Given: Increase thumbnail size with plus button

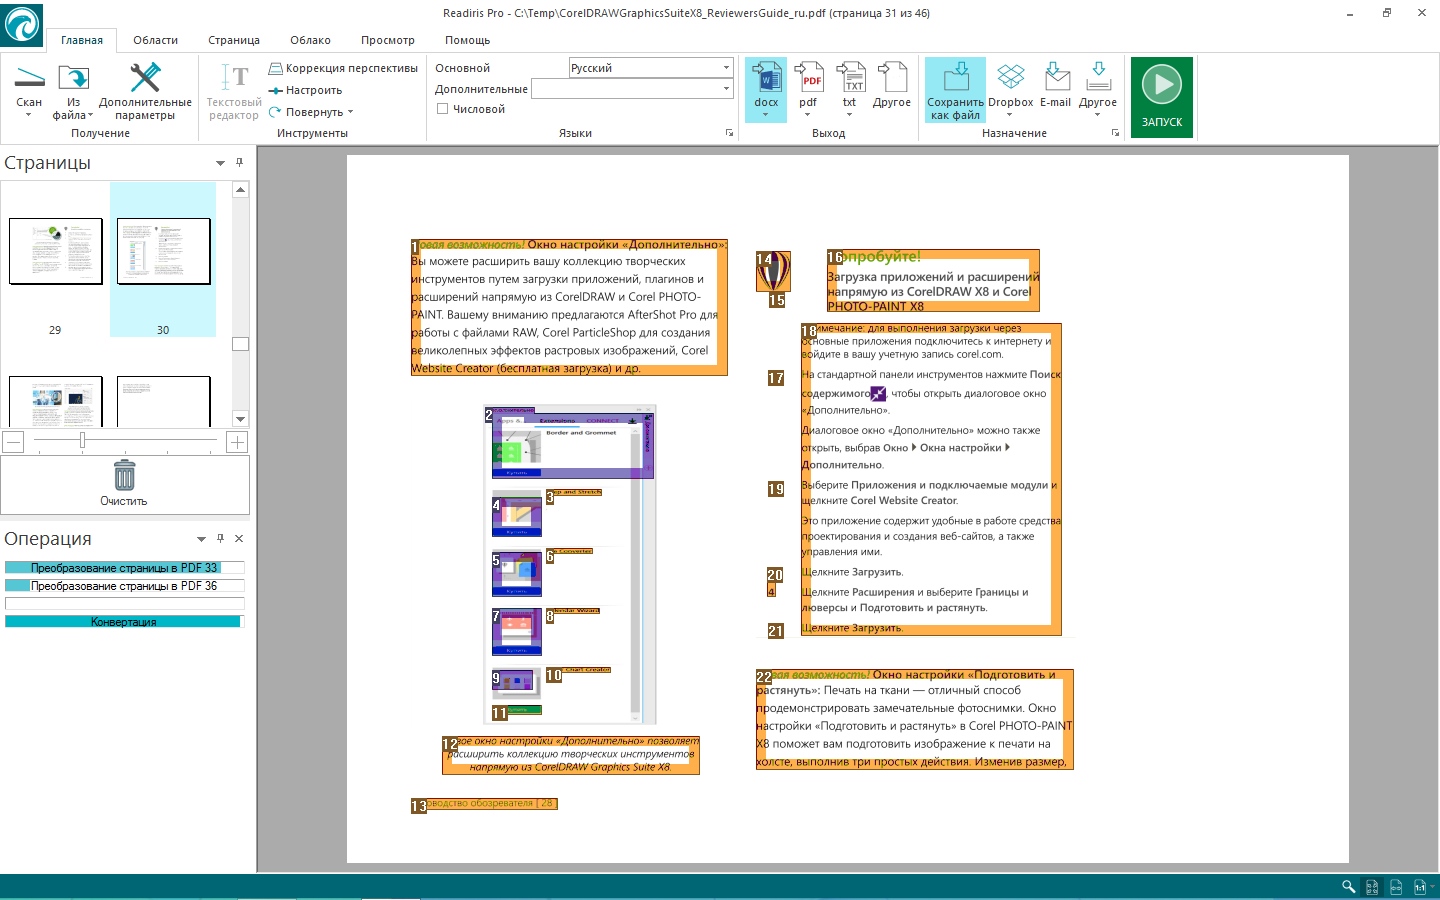Looking at the screenshot, I should [x=237, y=442].
